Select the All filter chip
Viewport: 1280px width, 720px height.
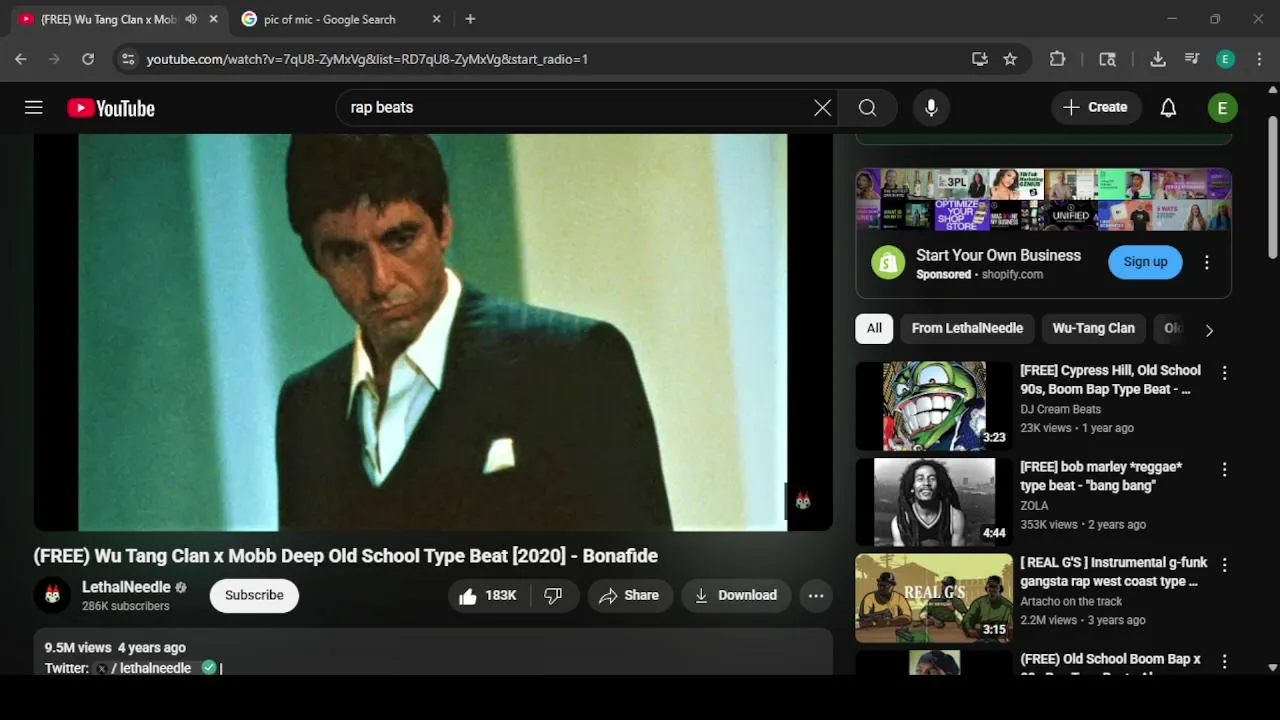874,328
